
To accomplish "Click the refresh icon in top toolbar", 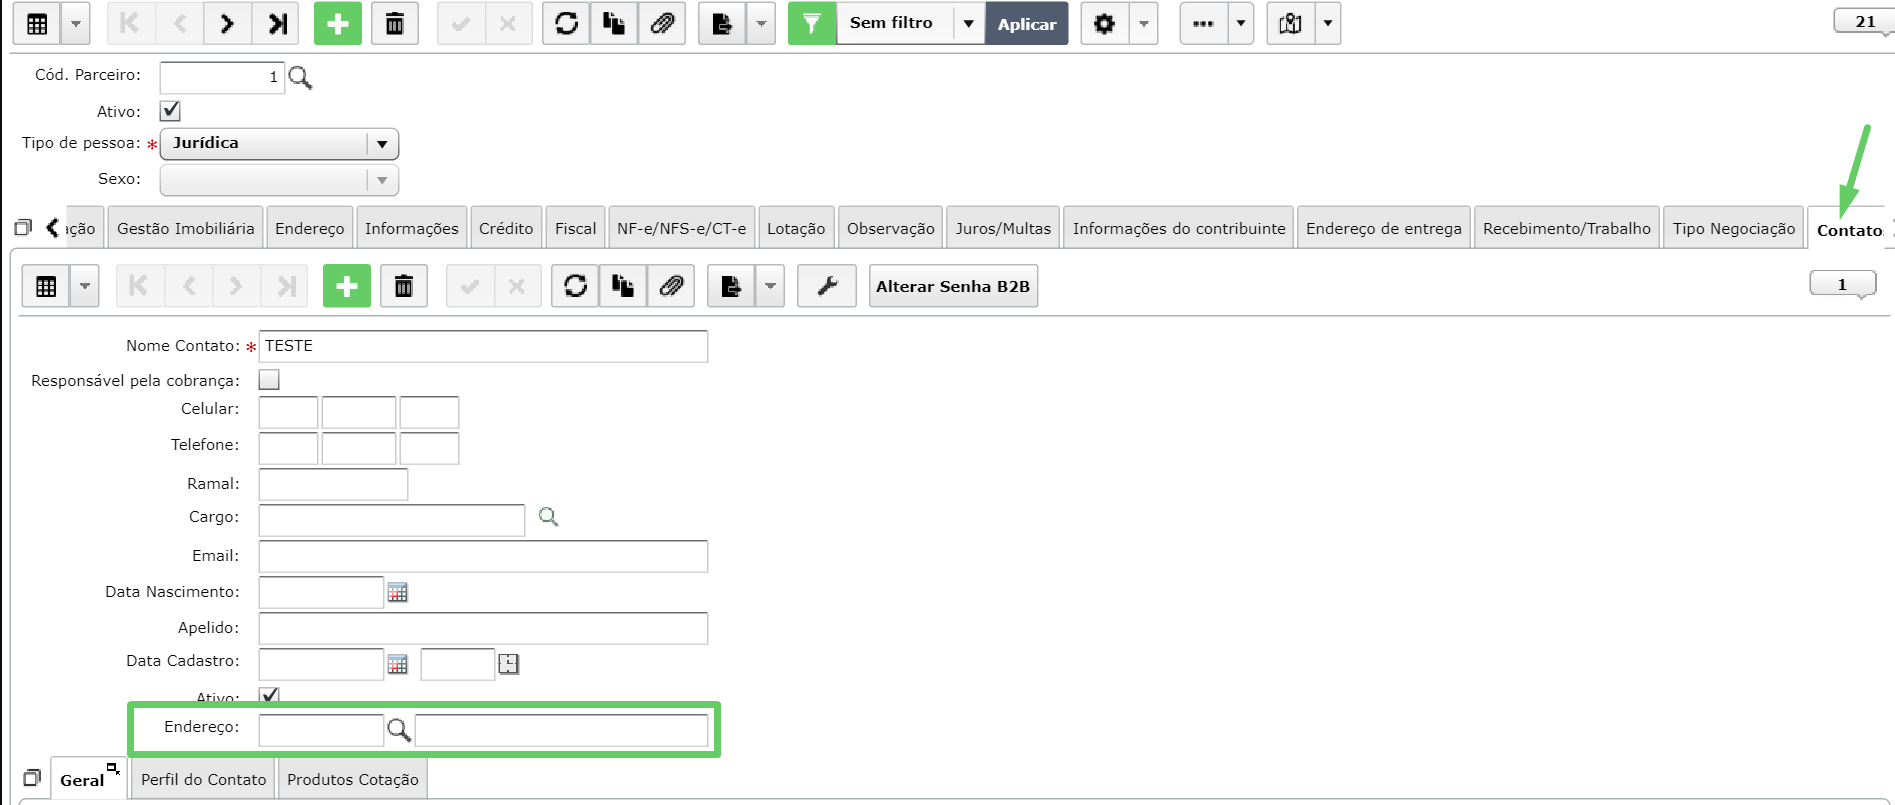I will coord(567,23).
